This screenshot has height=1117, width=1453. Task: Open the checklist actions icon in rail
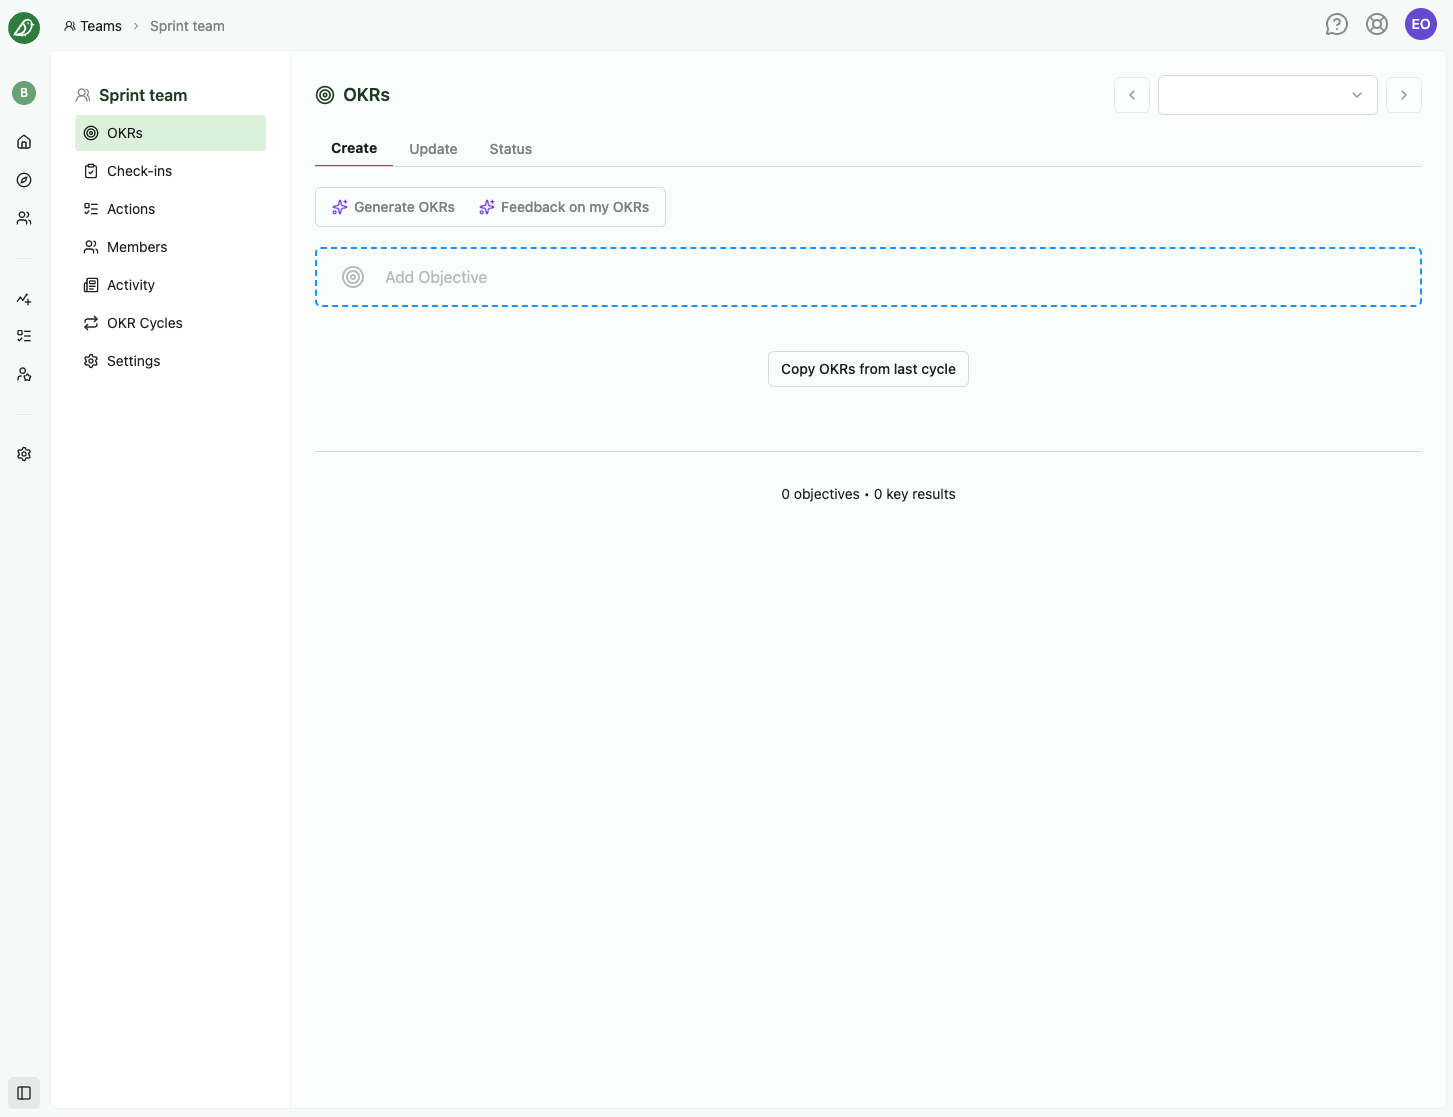(24, 336)
